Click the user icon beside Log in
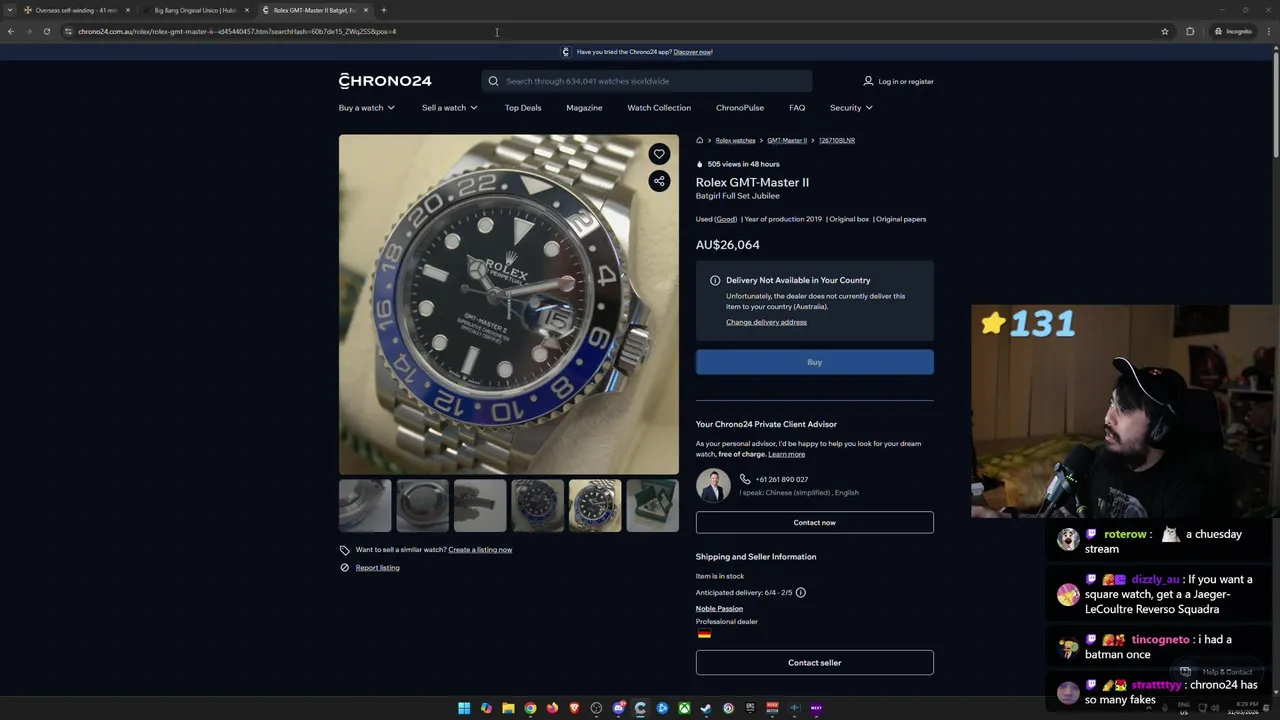This screenshot has height=720, width=1280. click(868, 81)
